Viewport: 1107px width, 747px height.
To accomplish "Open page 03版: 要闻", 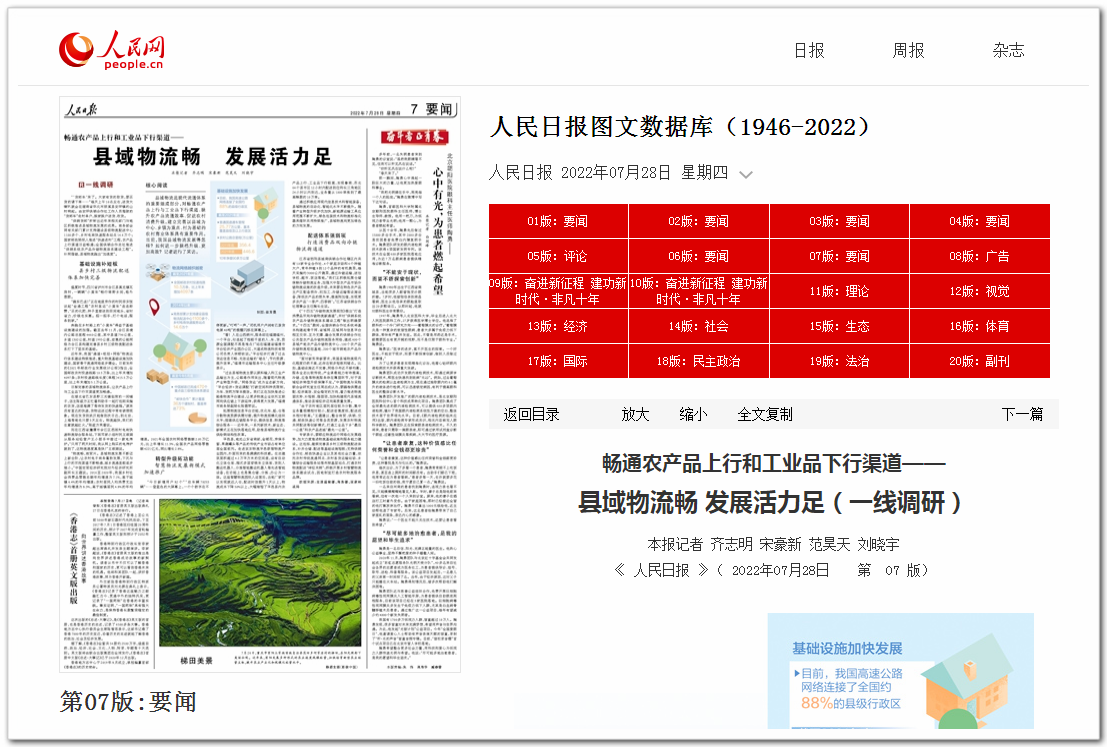I will click(x=839, y=221).
